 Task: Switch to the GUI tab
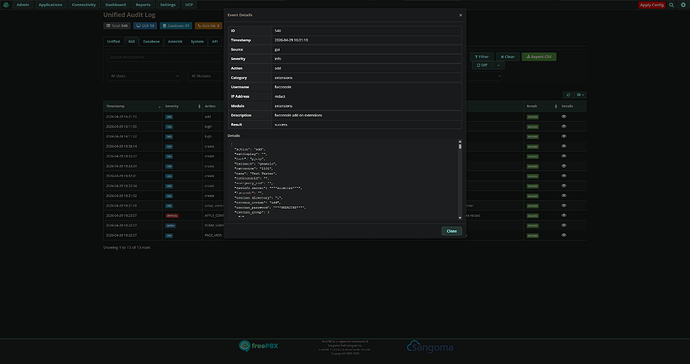(x=132, y=41)
